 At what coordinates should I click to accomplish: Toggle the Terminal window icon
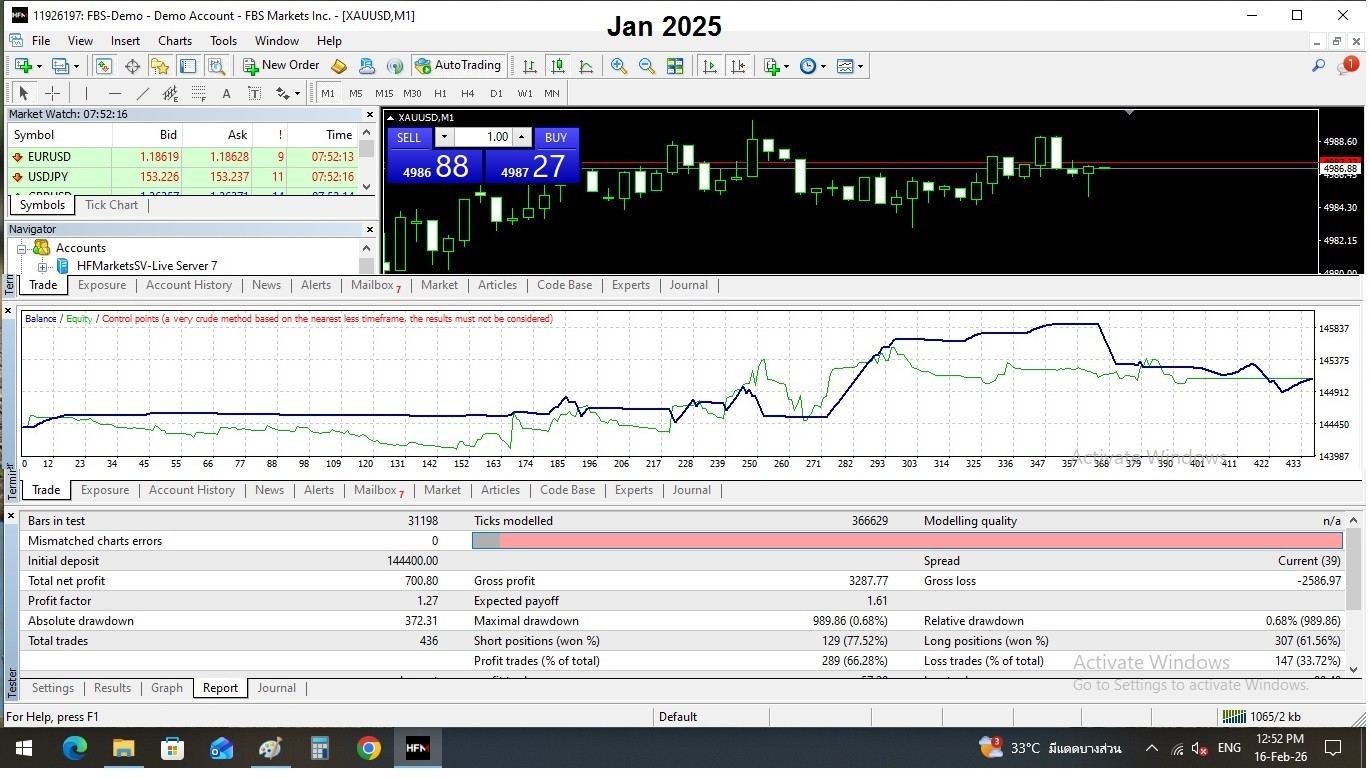point(188,66)
